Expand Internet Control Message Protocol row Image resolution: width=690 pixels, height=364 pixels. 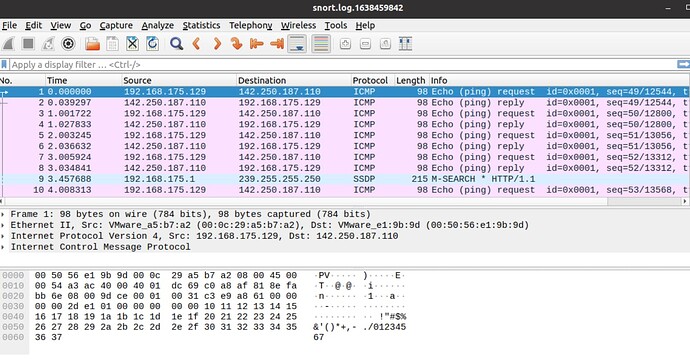(x=4, y=247)
